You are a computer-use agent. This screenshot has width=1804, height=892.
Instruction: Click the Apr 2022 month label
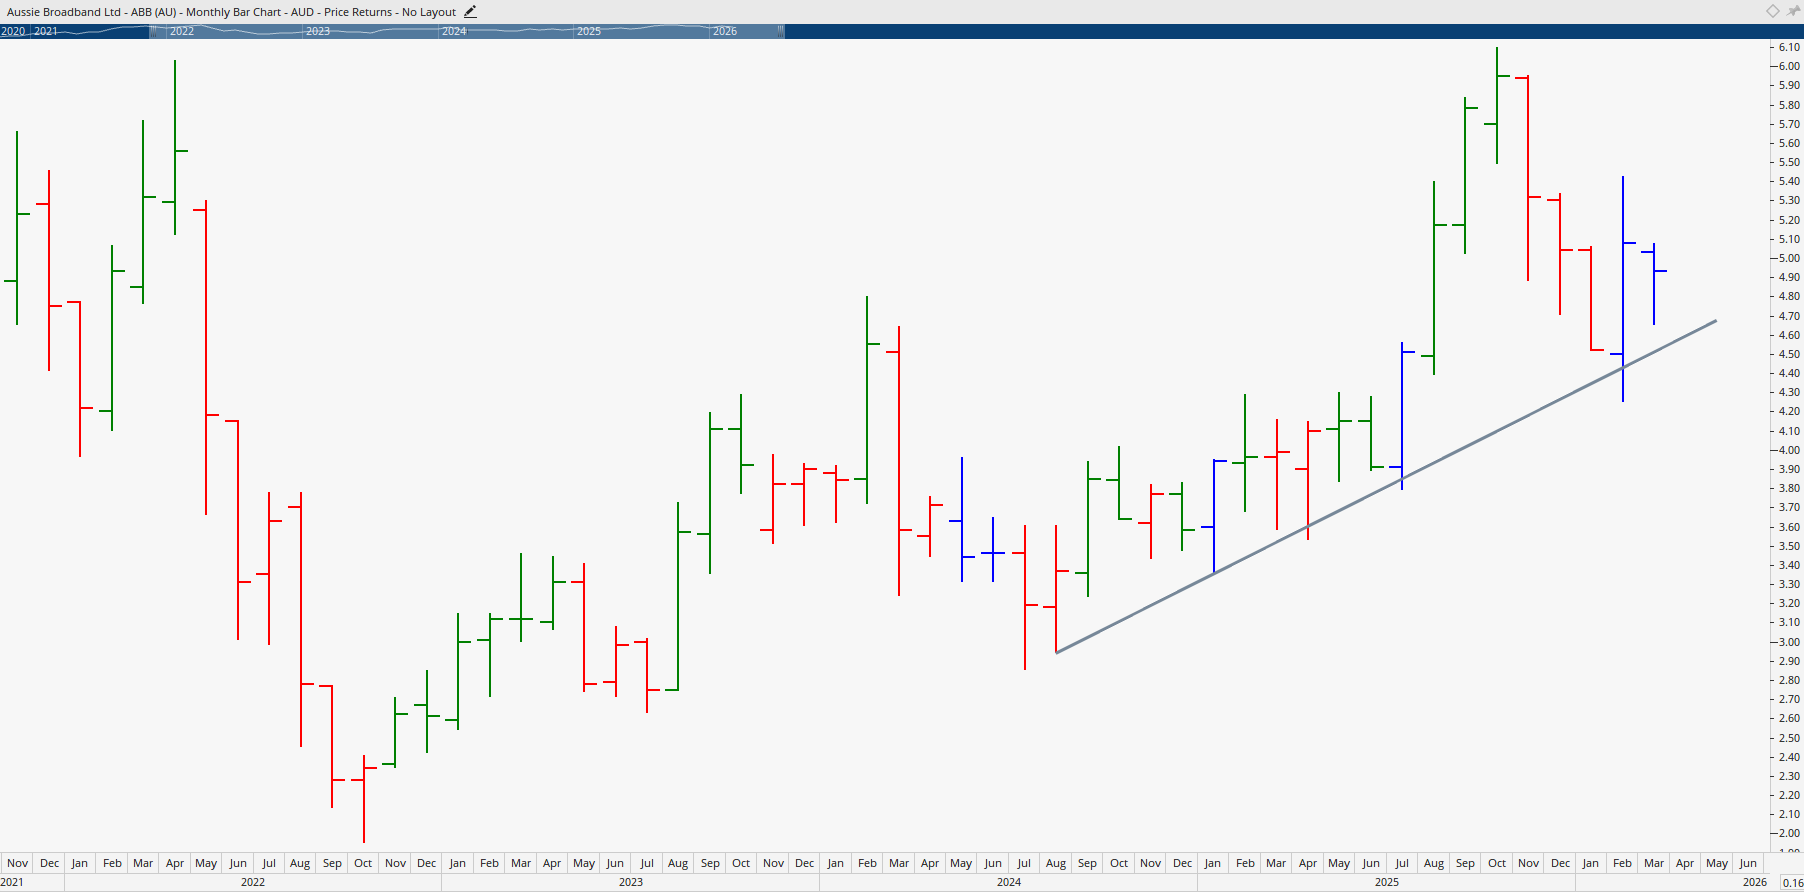pos(175,863)
